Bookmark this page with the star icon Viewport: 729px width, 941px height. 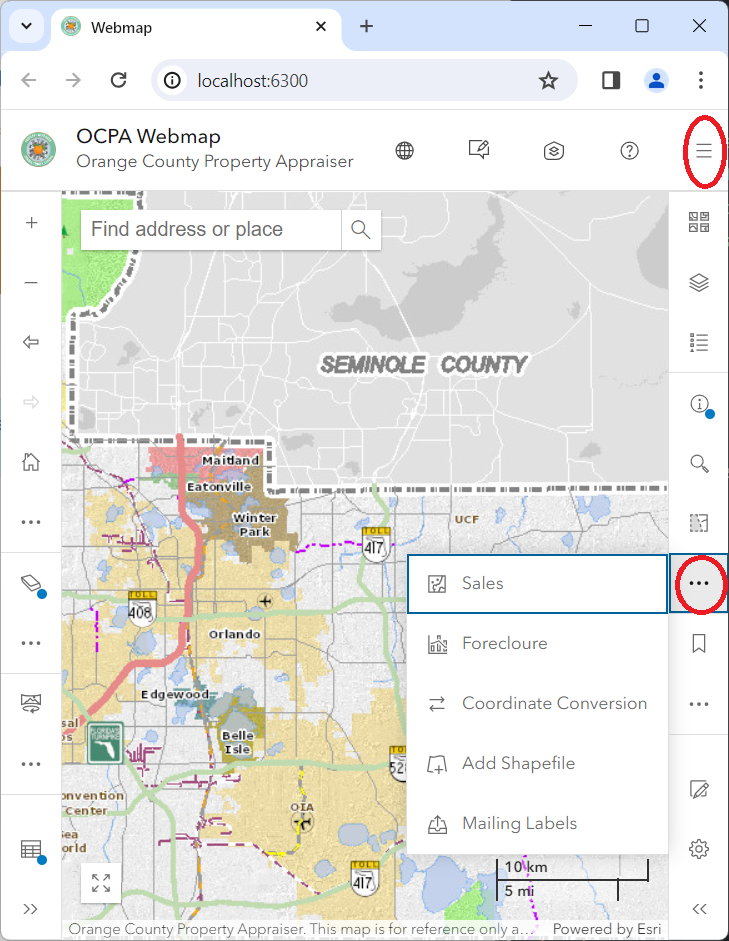tap(548, 80)
